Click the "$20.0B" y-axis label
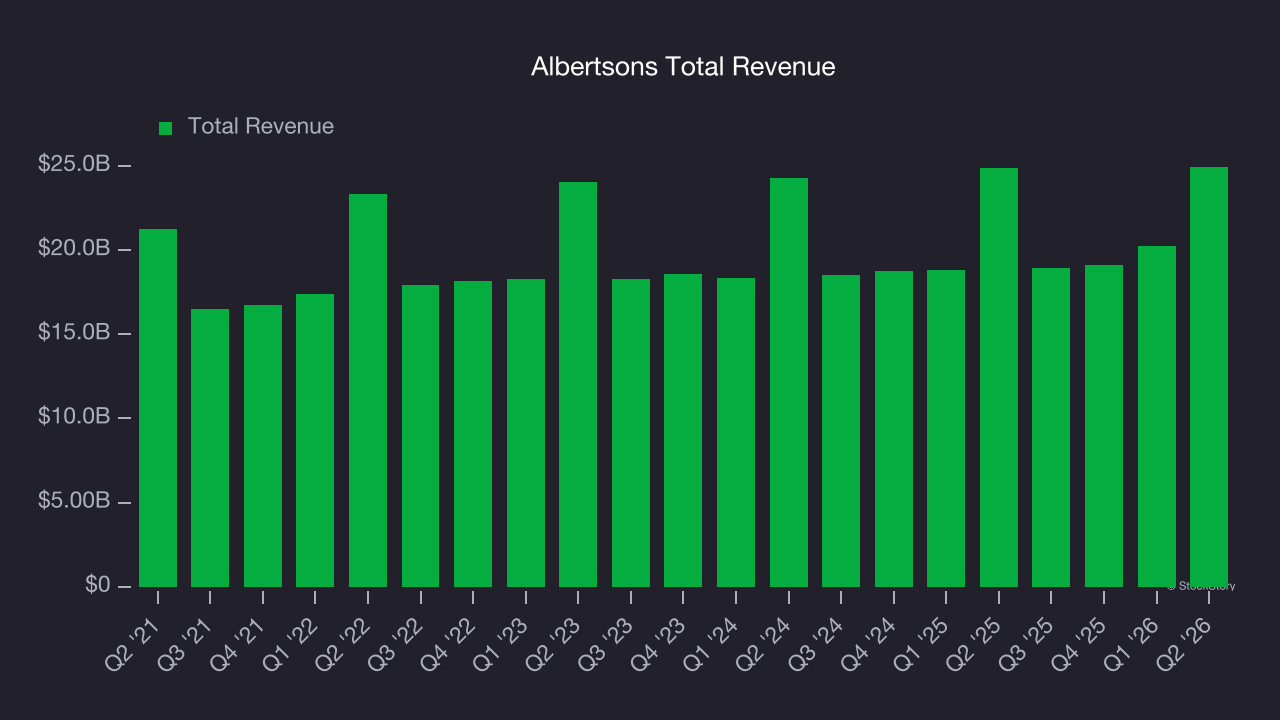This screenshot has width=1280, height=720. click(74, 248)
